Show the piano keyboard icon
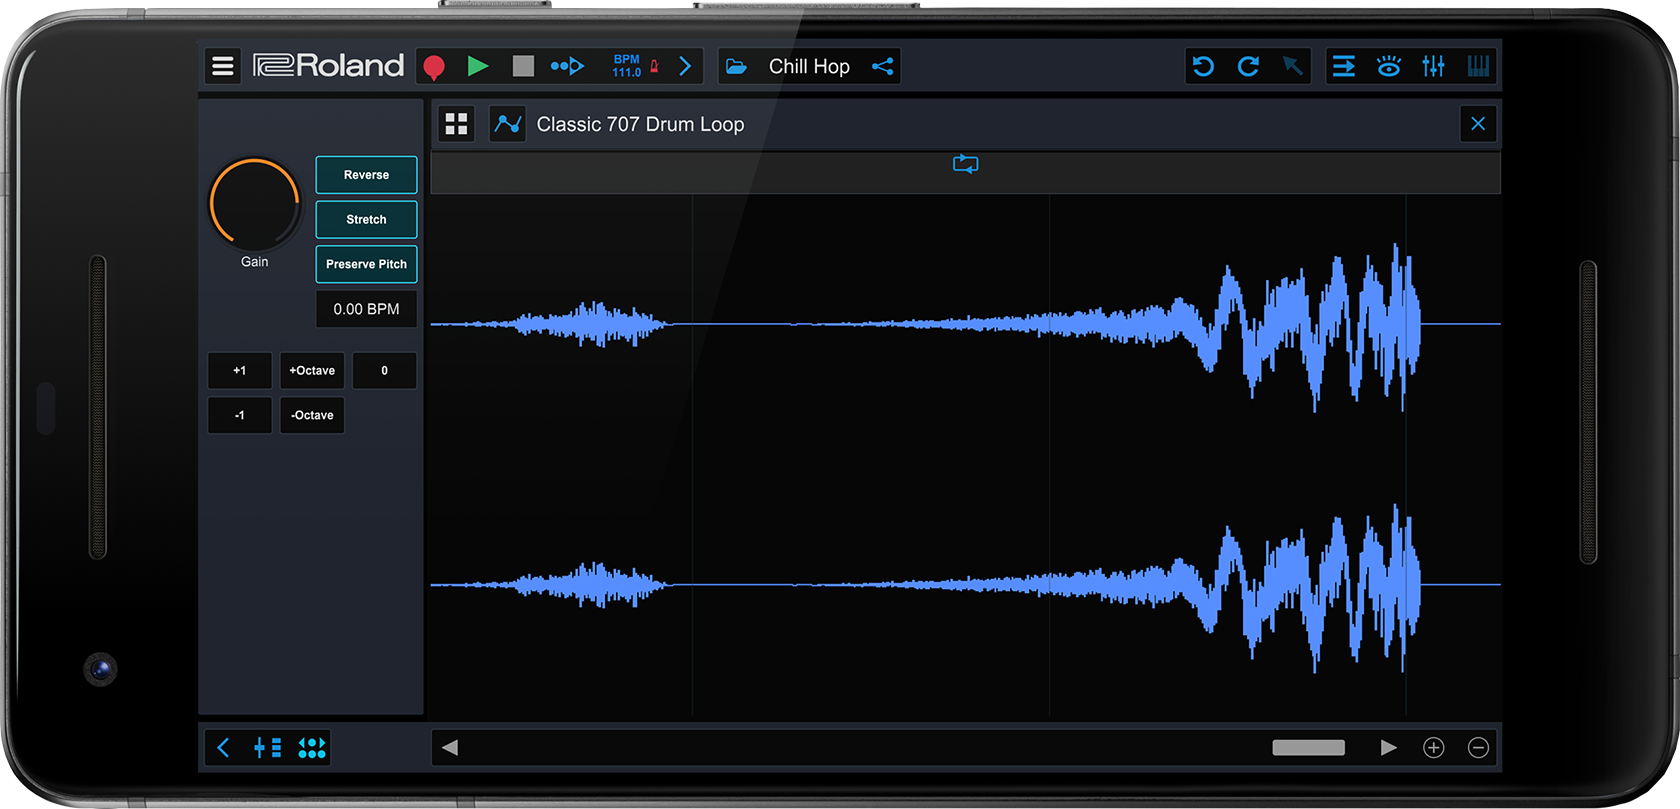 pyautogui.click(x=1478, y=66)
